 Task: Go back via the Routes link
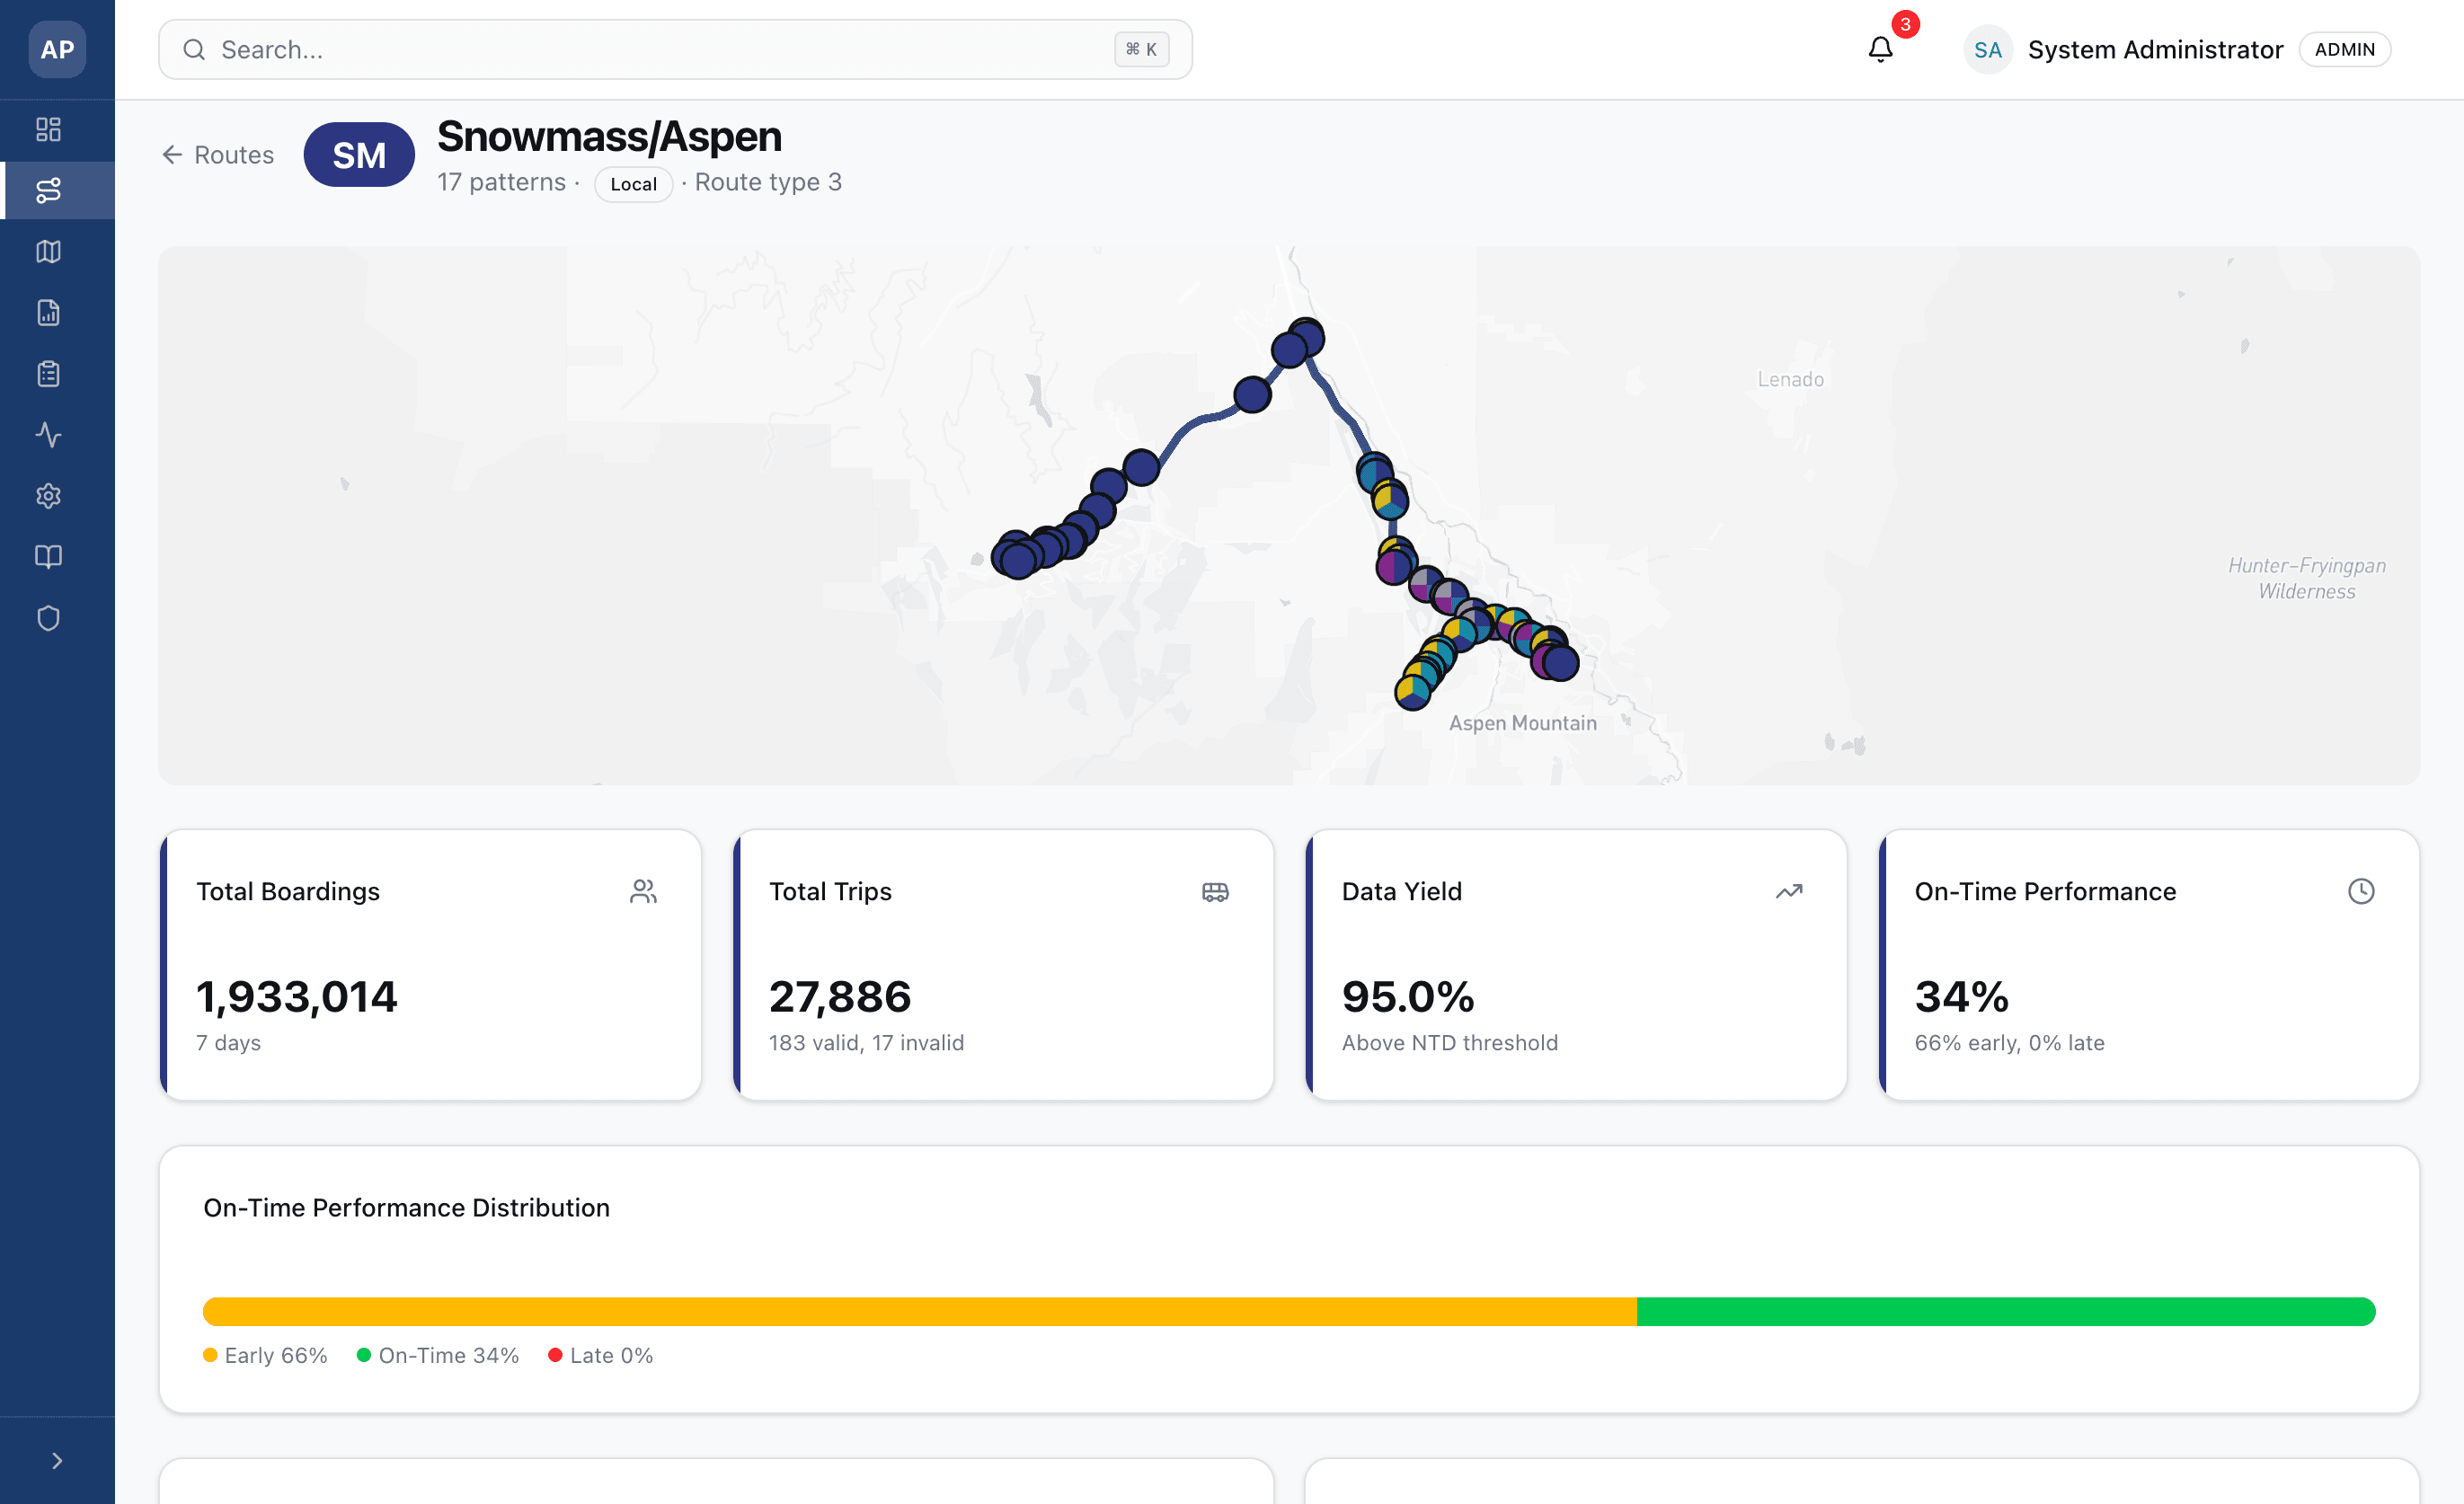pyautogui.click(x=218, y=155)
